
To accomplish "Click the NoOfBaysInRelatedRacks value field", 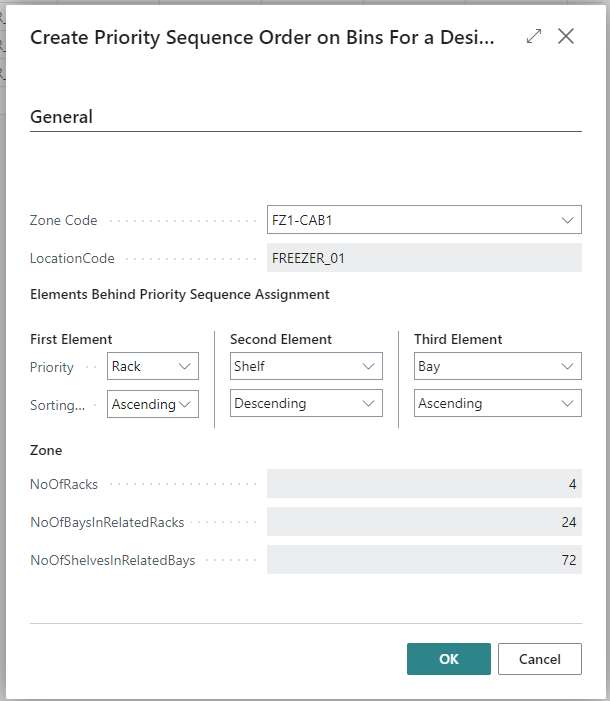I will coord(424,522).
